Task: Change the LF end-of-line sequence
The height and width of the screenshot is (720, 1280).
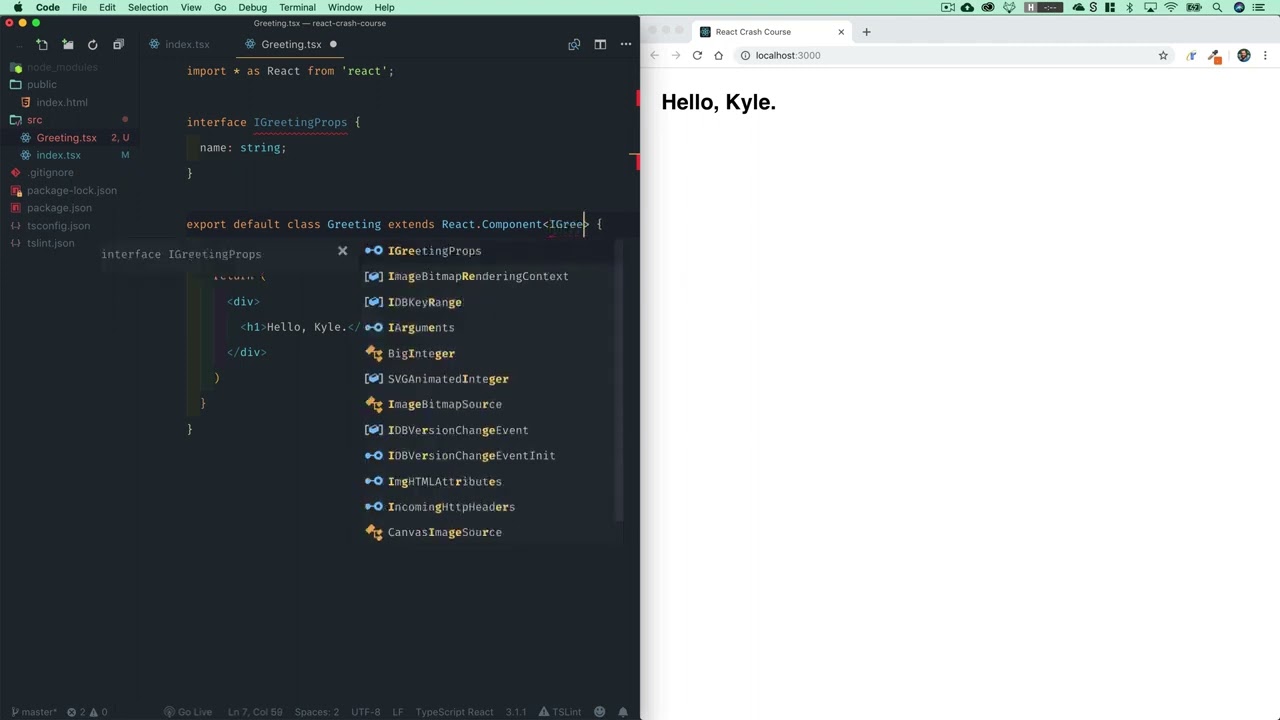Action: (x=398, y=712)
